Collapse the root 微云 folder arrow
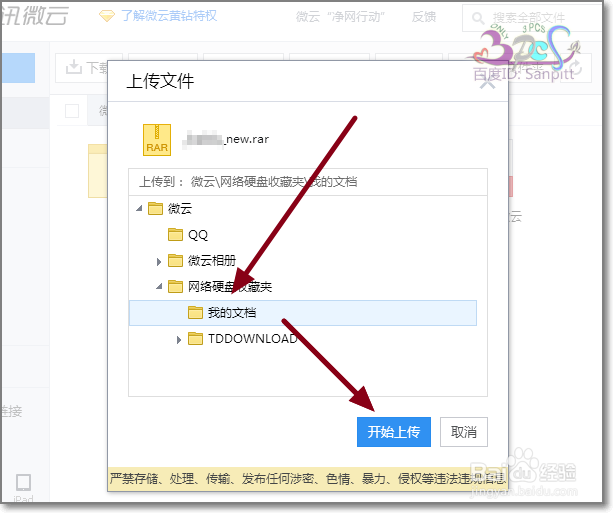The width and height of the screenshot is (613, 513). tap(139, 208)
